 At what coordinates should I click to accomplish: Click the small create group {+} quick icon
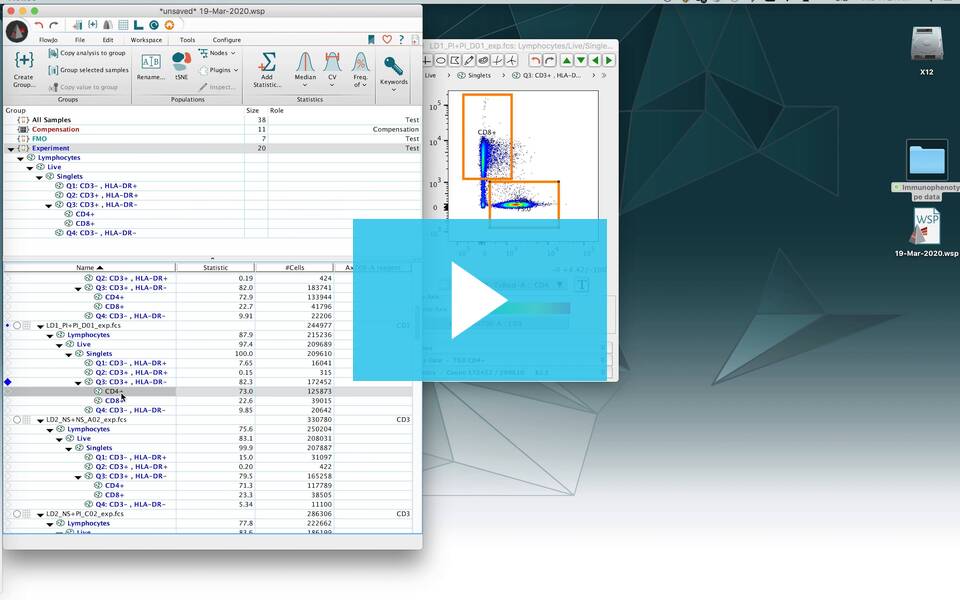coord(92,24)
